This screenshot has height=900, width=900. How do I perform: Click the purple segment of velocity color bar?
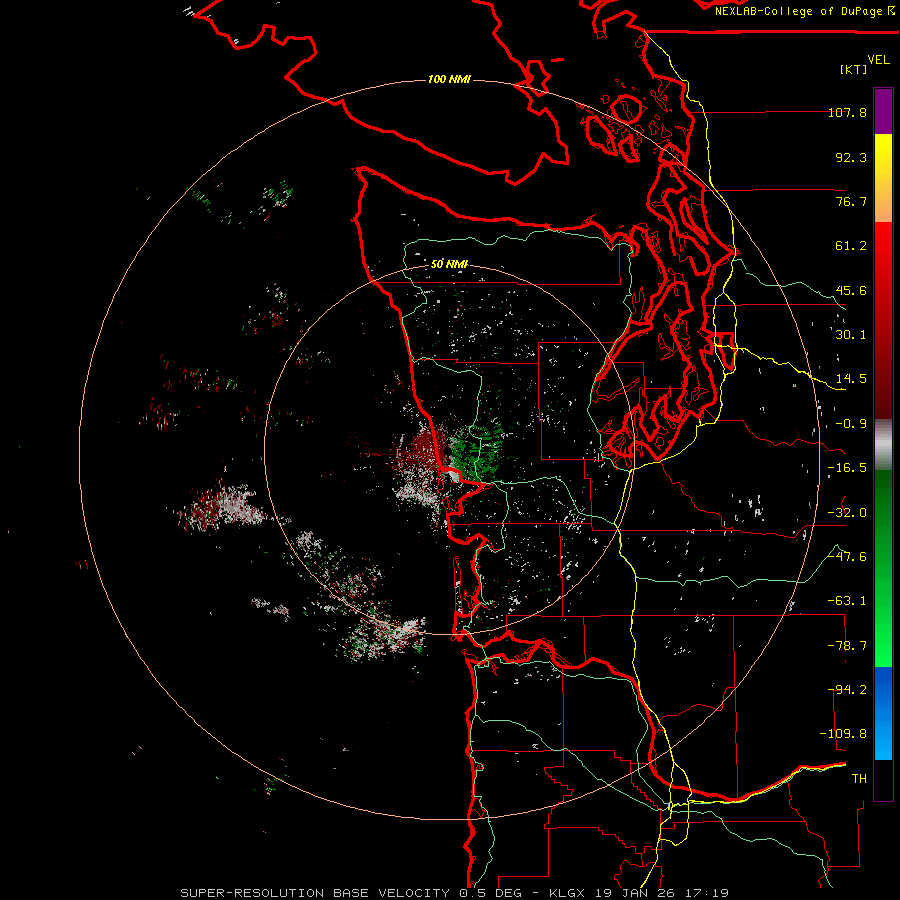point(883,112)
